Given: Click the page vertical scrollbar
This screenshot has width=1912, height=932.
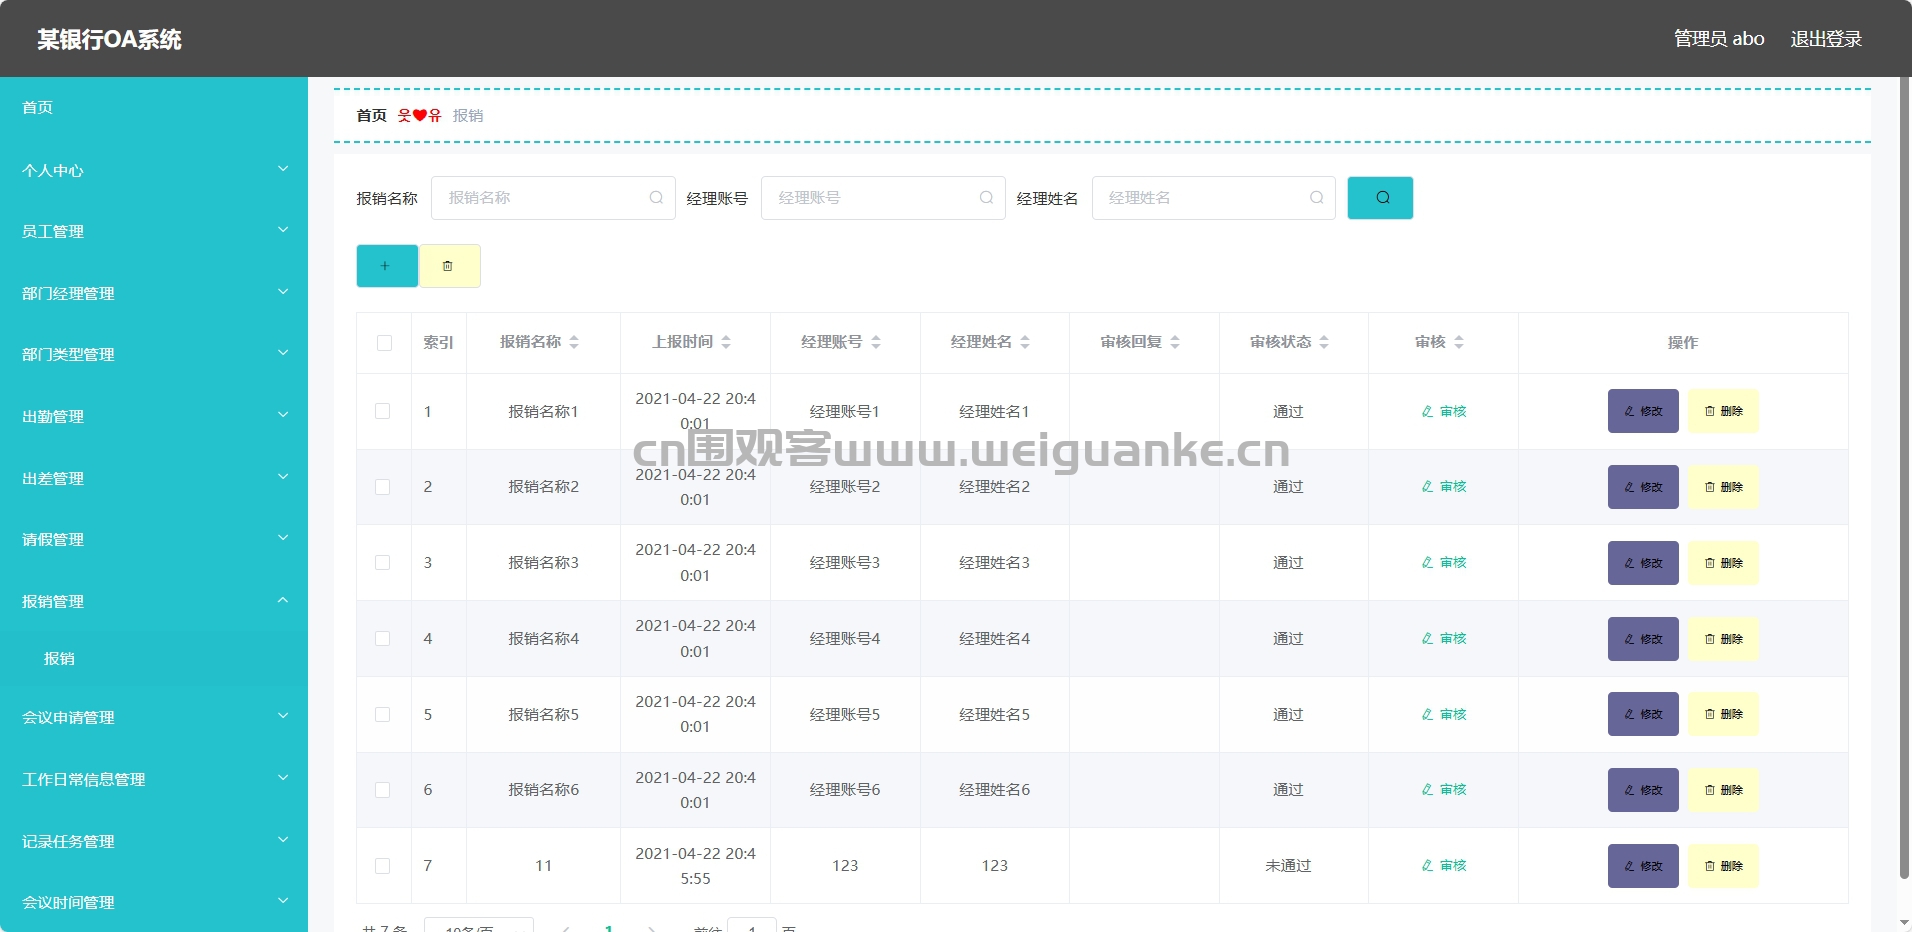Looking at the screenshot, I should [1904, 480].
